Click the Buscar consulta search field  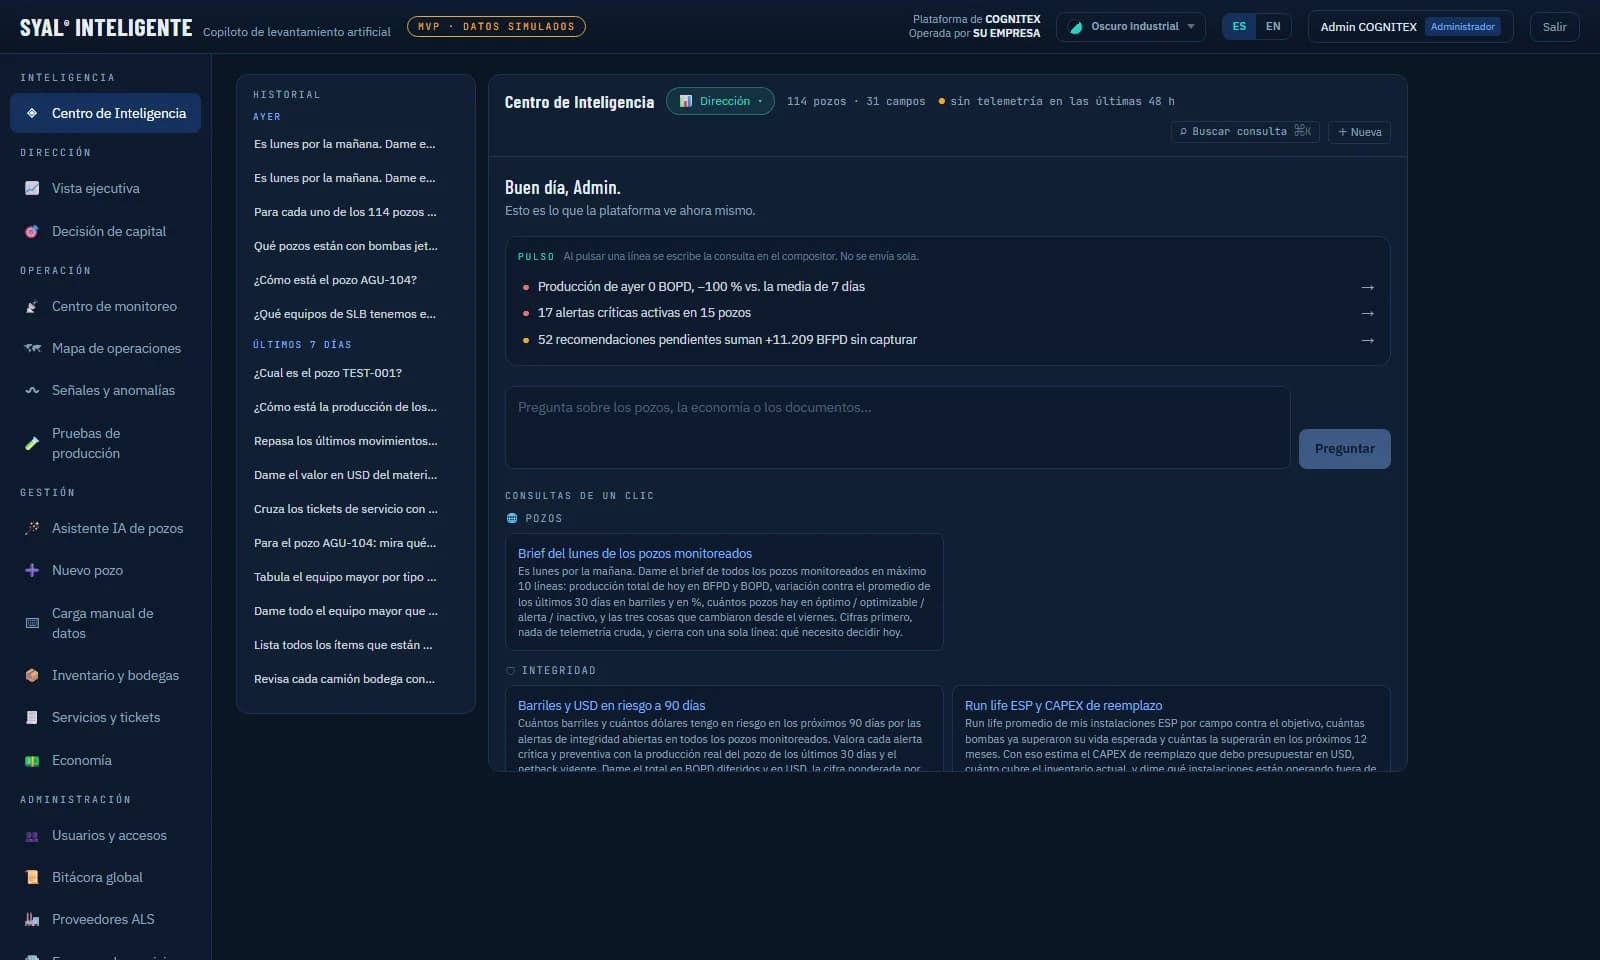point(1244,132)
